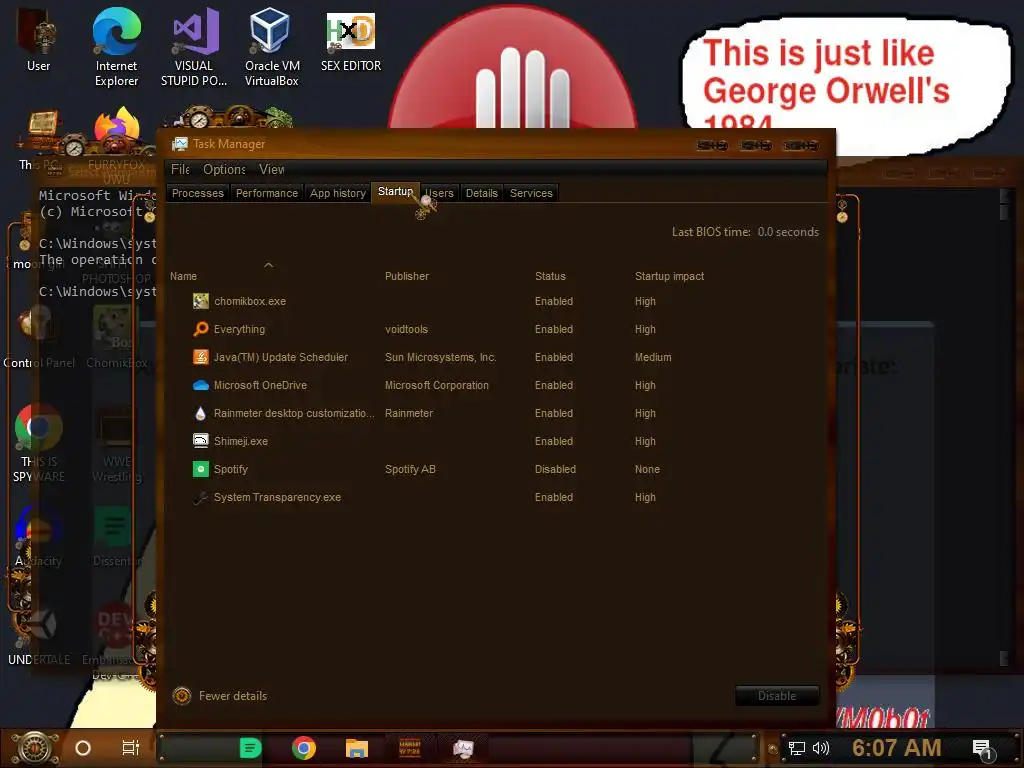The width and height of the screenshot is (1024, 768).
Task: Select Spotify None startup impact cell
Action: tap(647, 469)
